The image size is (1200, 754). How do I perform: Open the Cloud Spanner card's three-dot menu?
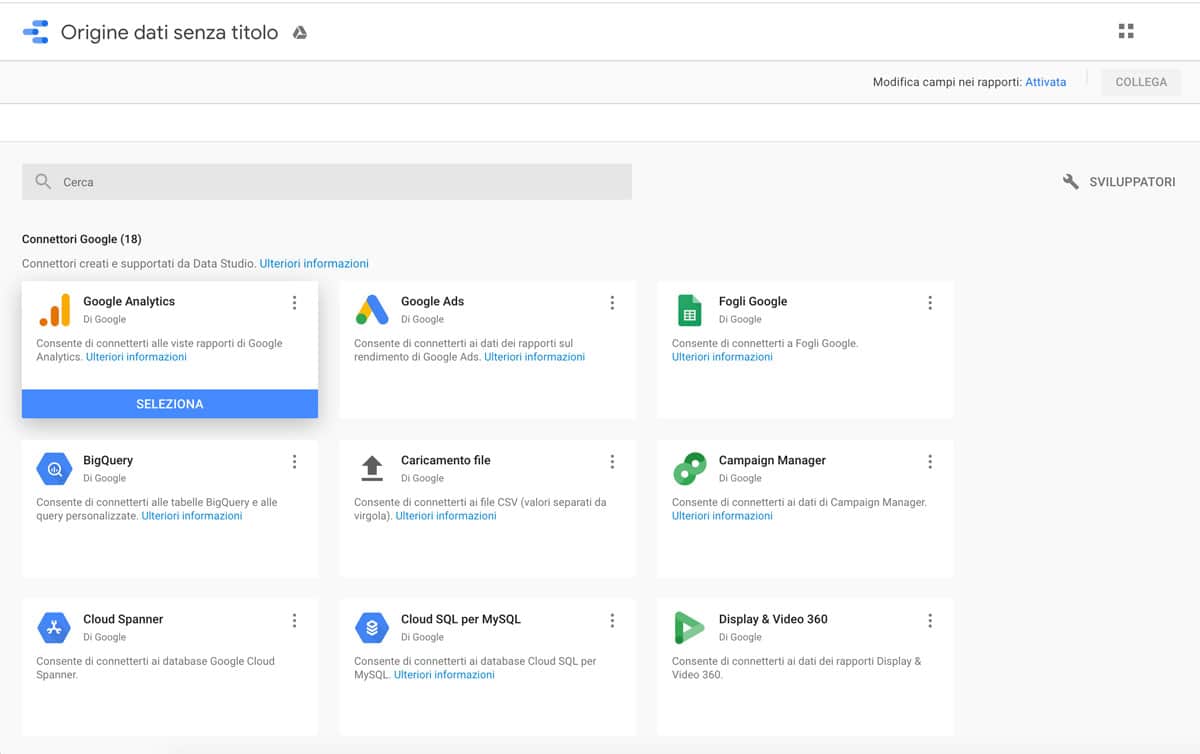(x=294, y=620)
